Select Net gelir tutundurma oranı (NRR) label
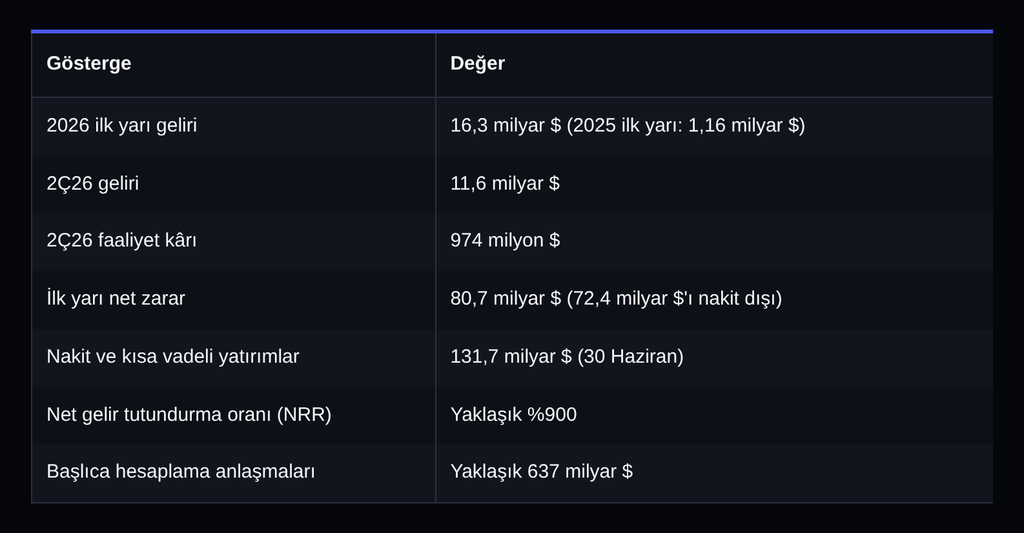 189,415
